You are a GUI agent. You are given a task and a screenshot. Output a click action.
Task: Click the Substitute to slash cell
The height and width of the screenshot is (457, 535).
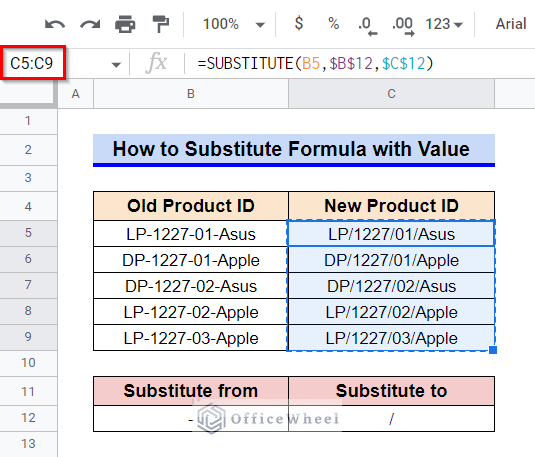tap(391, 418)
